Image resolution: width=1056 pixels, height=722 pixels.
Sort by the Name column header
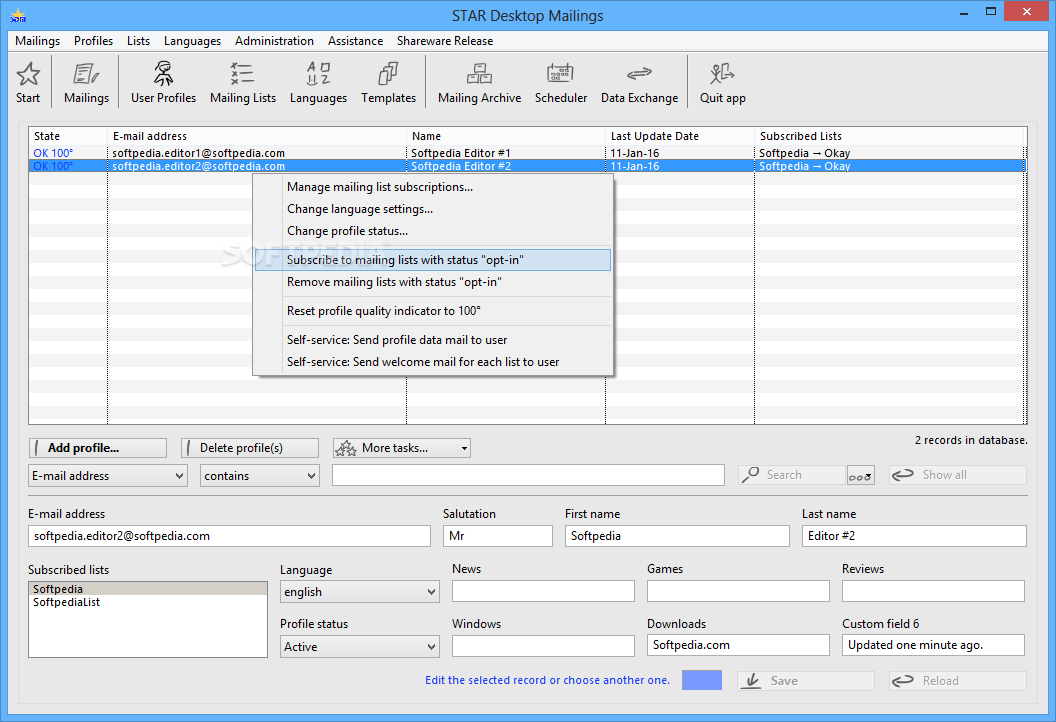(506, 136)
